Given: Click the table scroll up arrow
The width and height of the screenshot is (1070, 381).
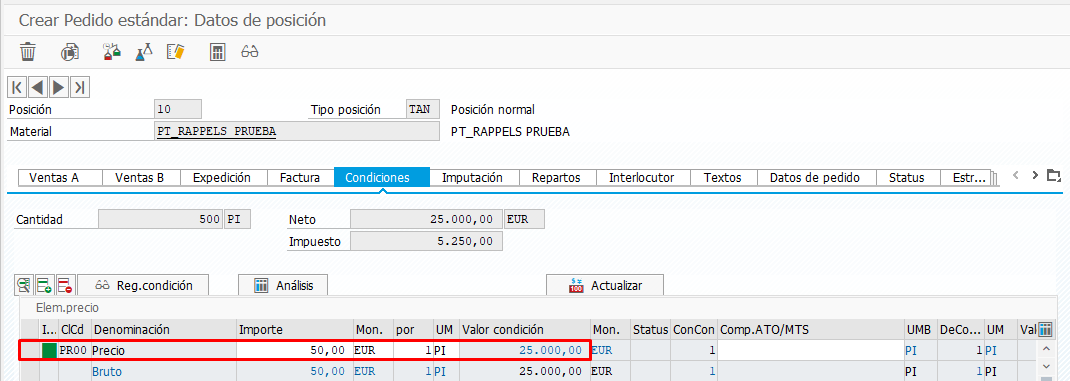Looking at the screenshot, I should click(x=1045, y=350).
